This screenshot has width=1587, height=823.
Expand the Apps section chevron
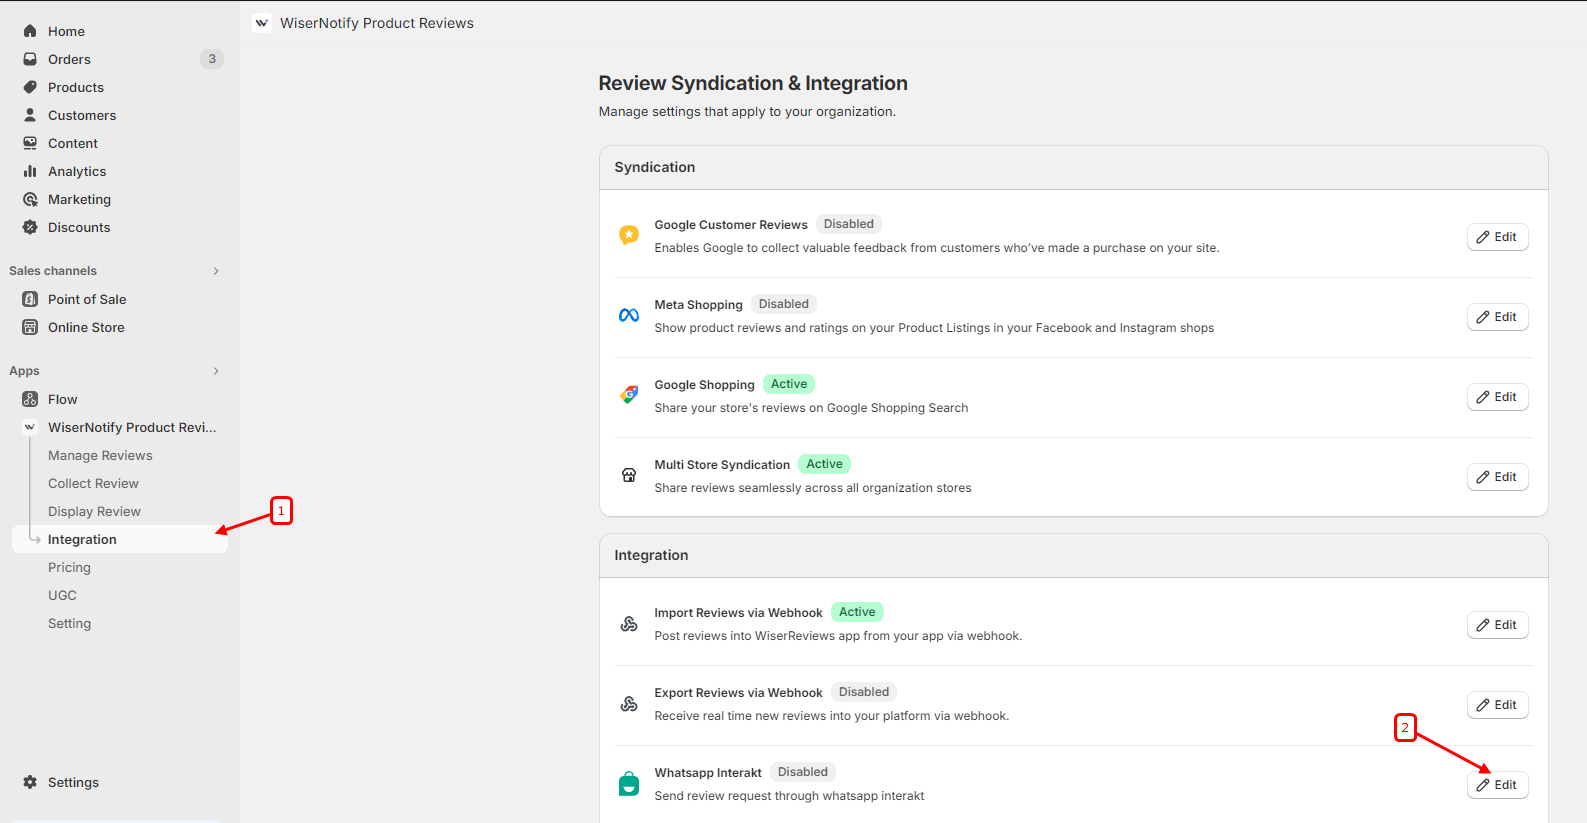coord(216,371)
